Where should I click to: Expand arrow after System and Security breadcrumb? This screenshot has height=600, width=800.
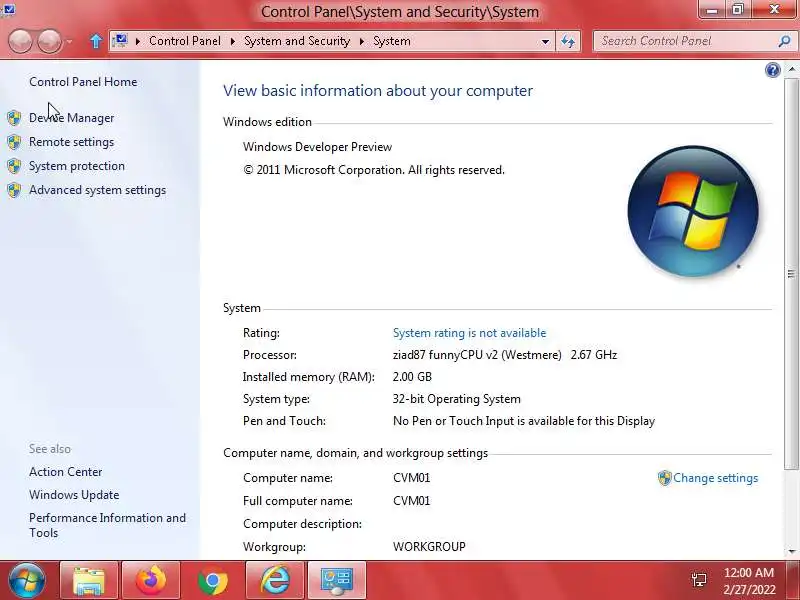coord(362,41)
